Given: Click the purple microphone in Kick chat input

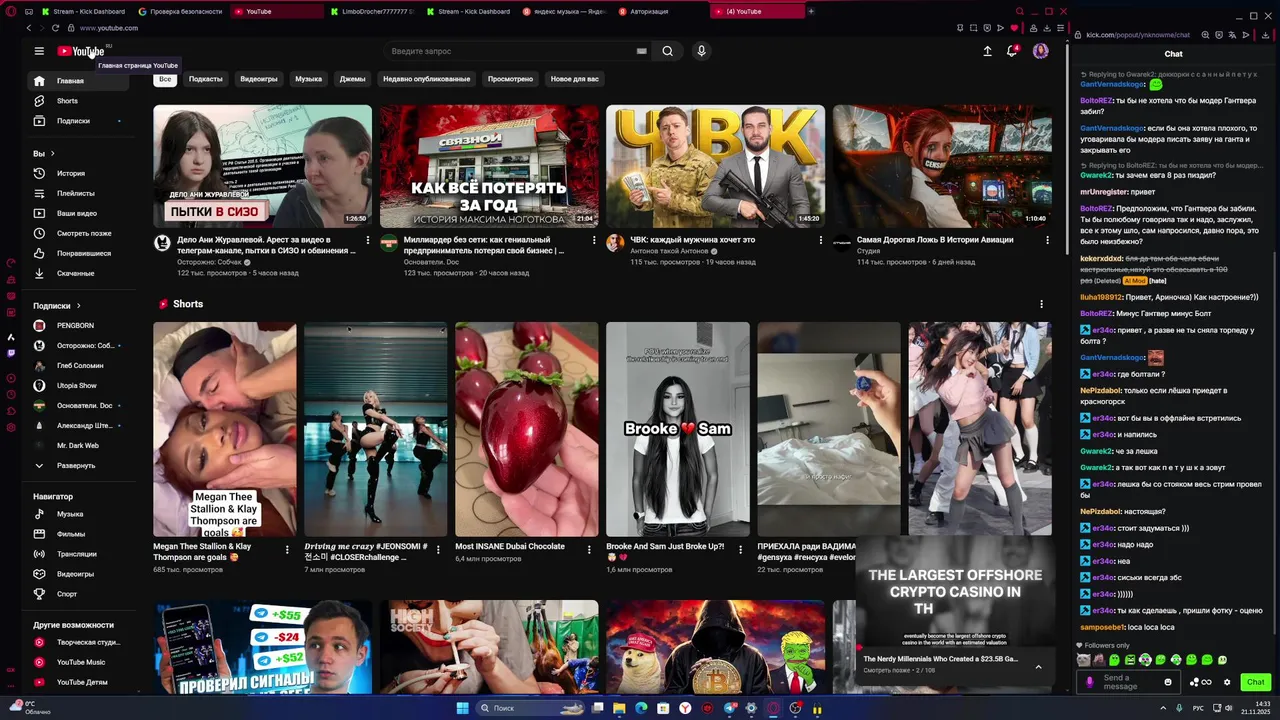Looking at the screenshot, I should 1090,682.
